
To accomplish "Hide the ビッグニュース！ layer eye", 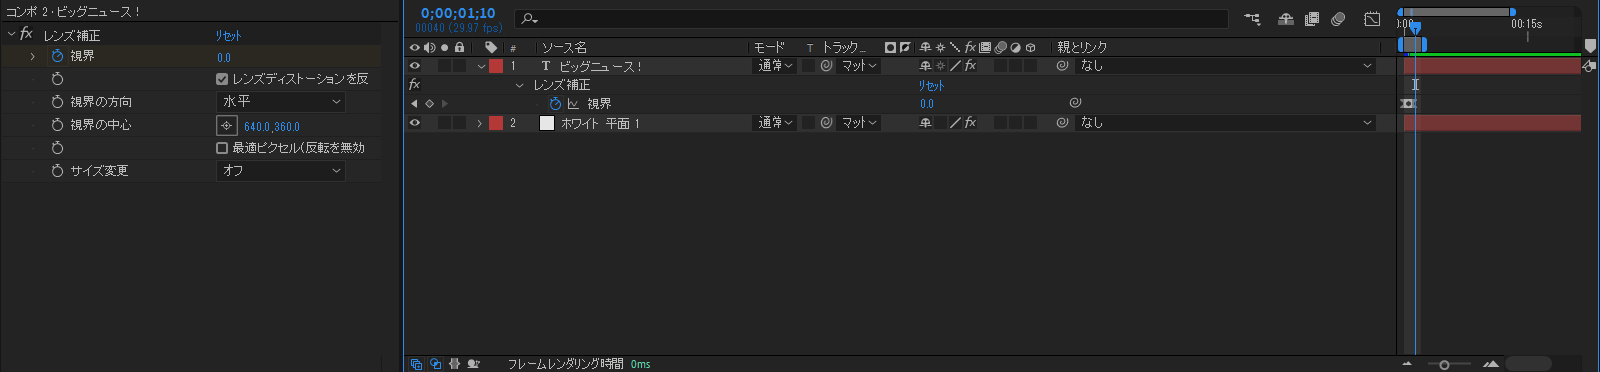I will [x=414, y=66].
